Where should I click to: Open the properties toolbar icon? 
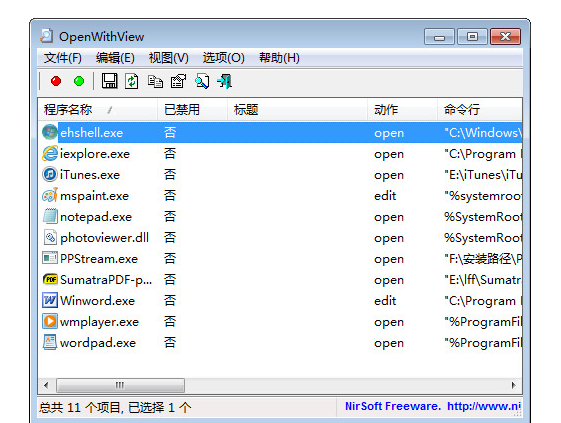(179, 81)
